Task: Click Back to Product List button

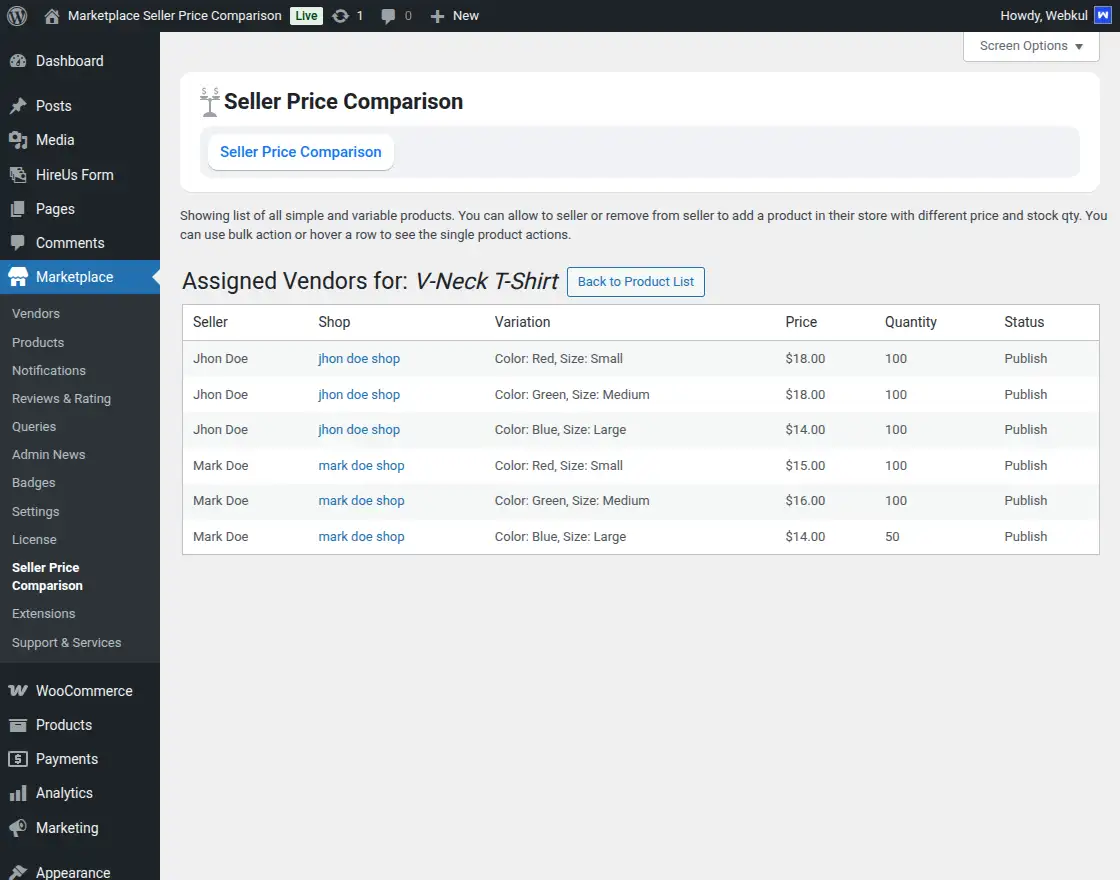Action: (x=636, y=281)
